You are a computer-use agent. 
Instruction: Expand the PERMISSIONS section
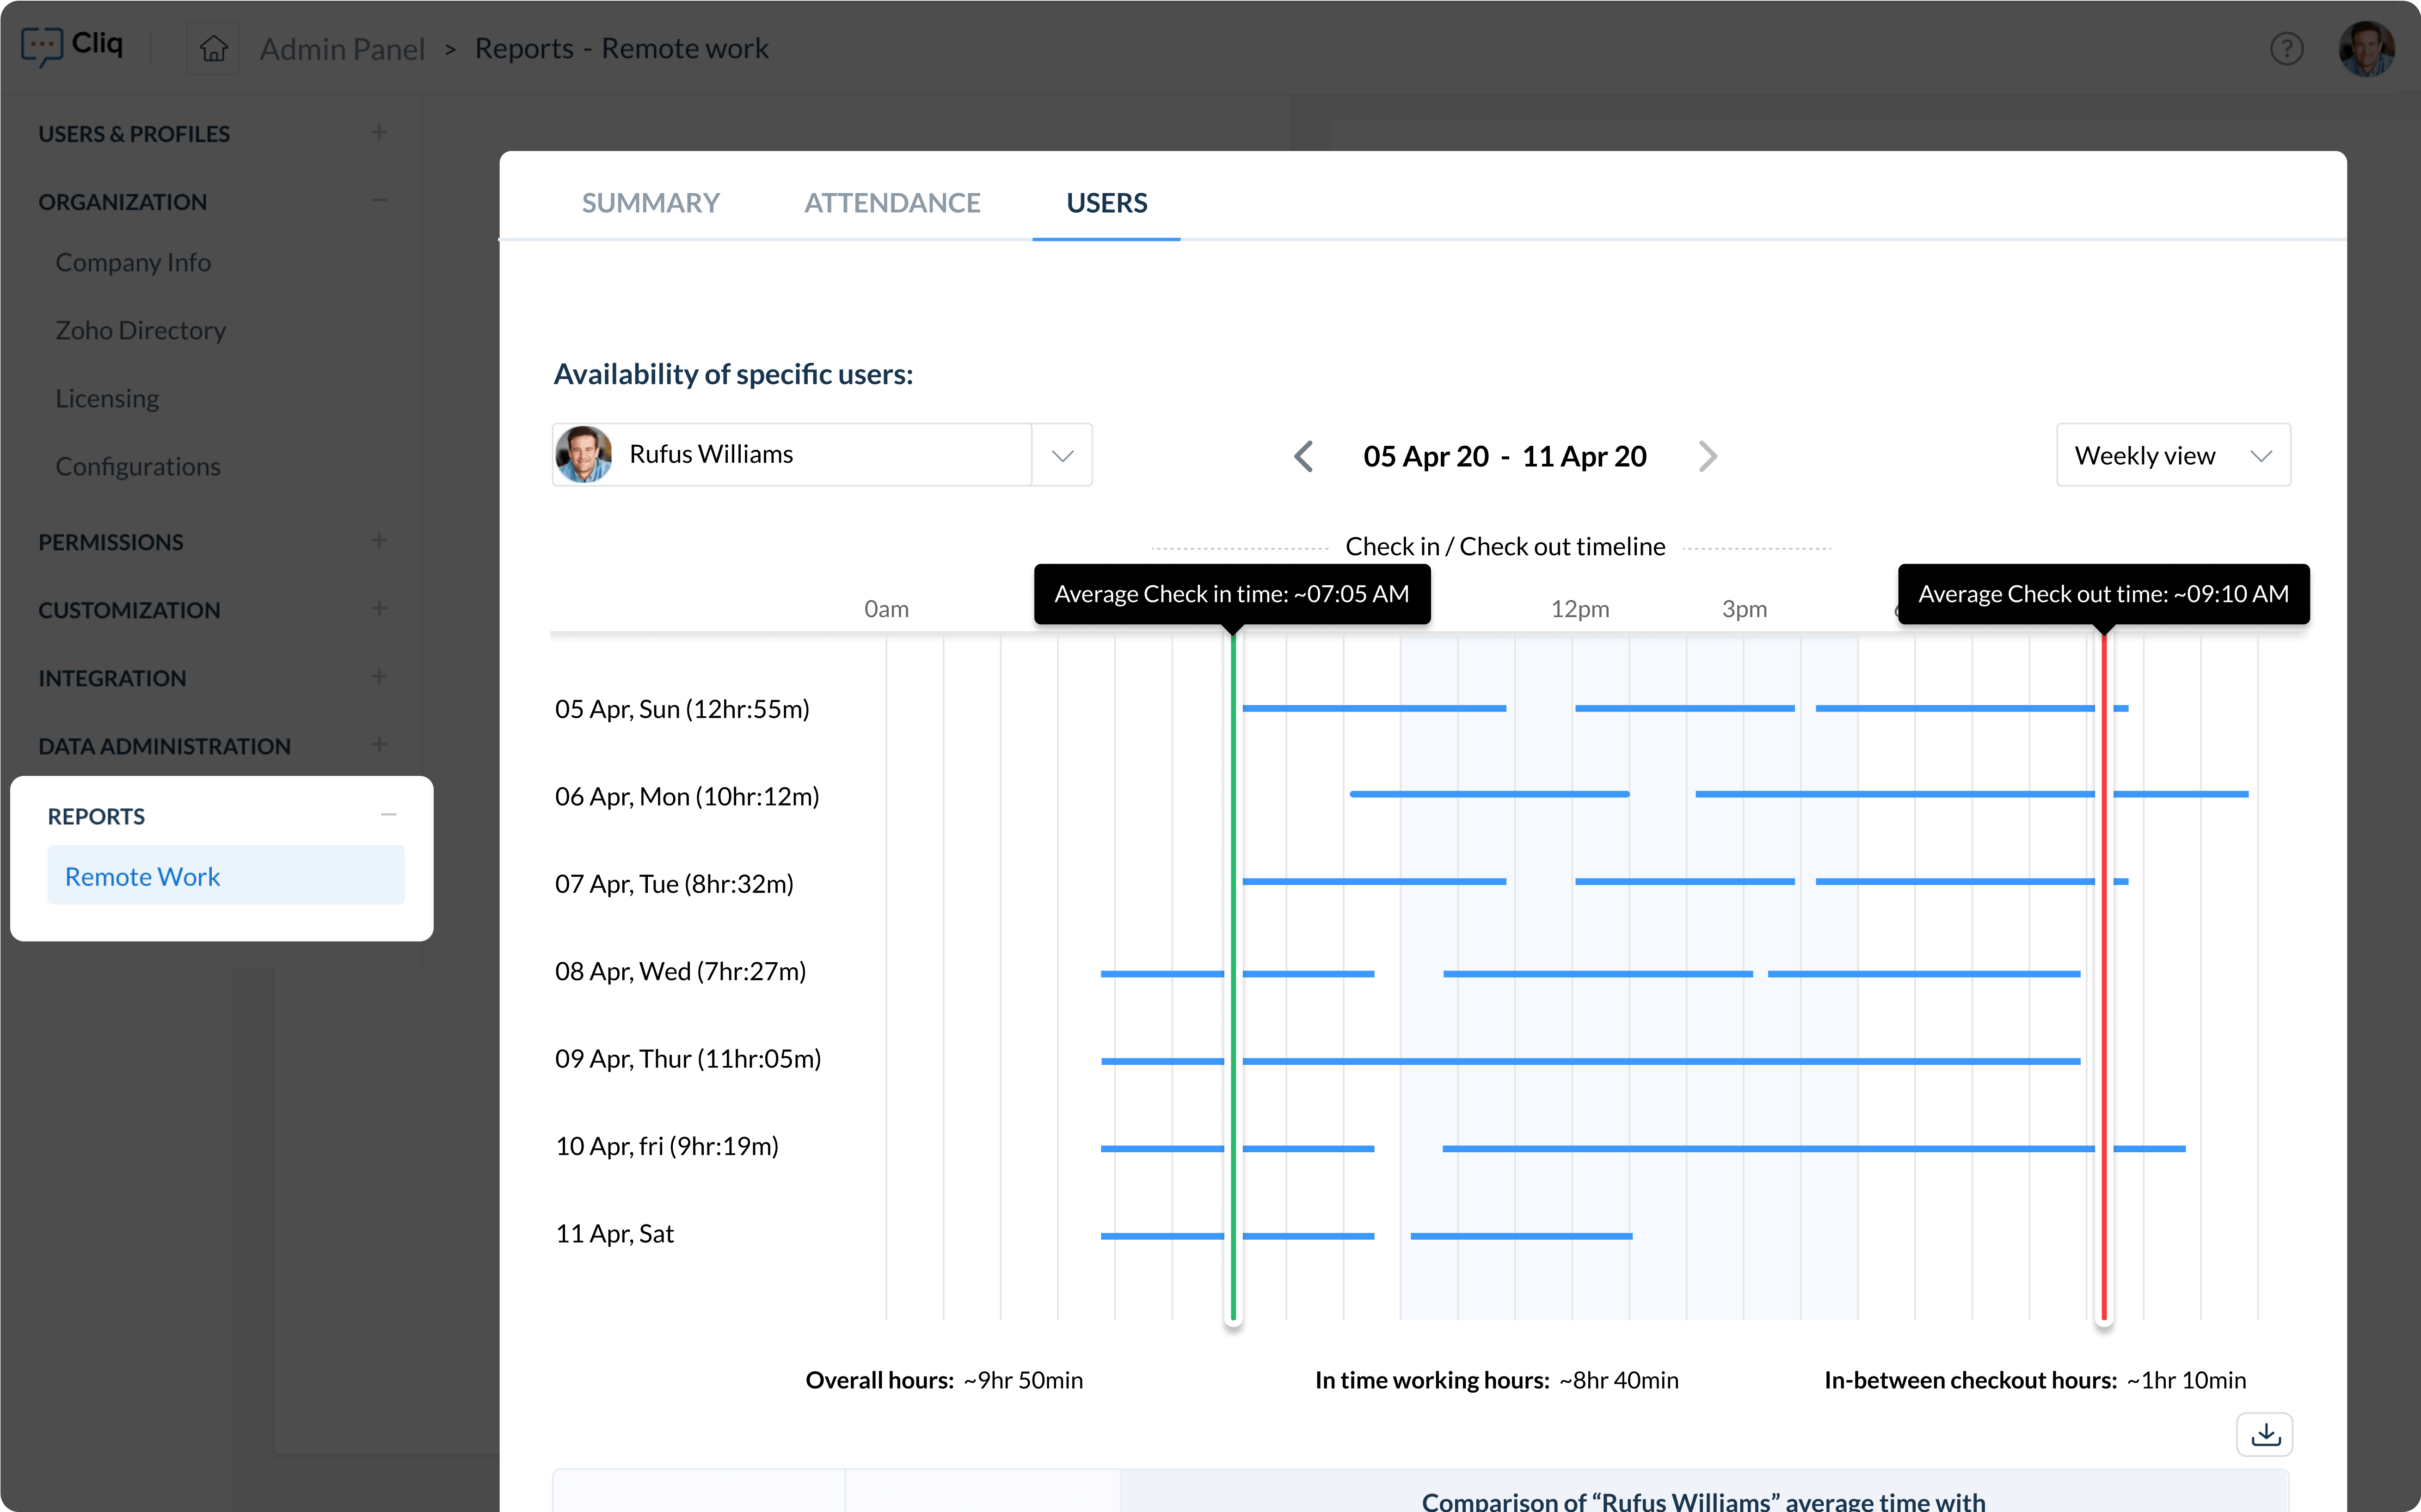[x=380, y=541]
